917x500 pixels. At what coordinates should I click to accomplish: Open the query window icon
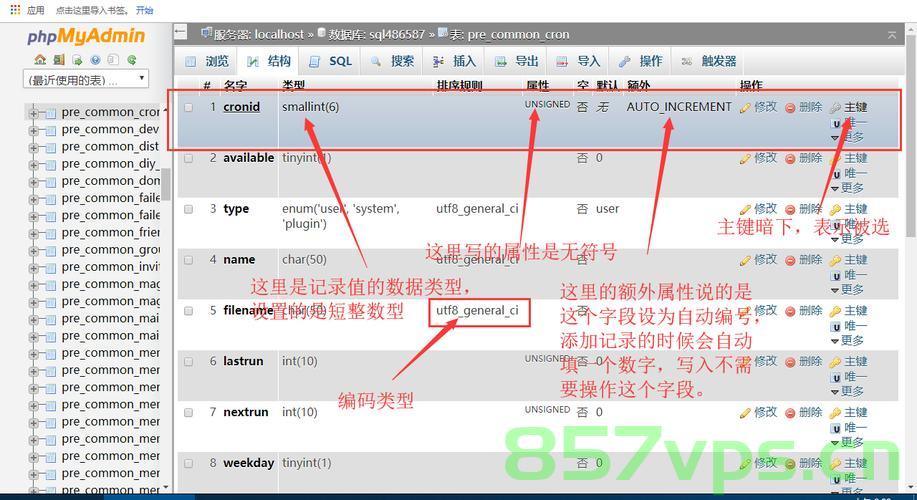point(77,60)
